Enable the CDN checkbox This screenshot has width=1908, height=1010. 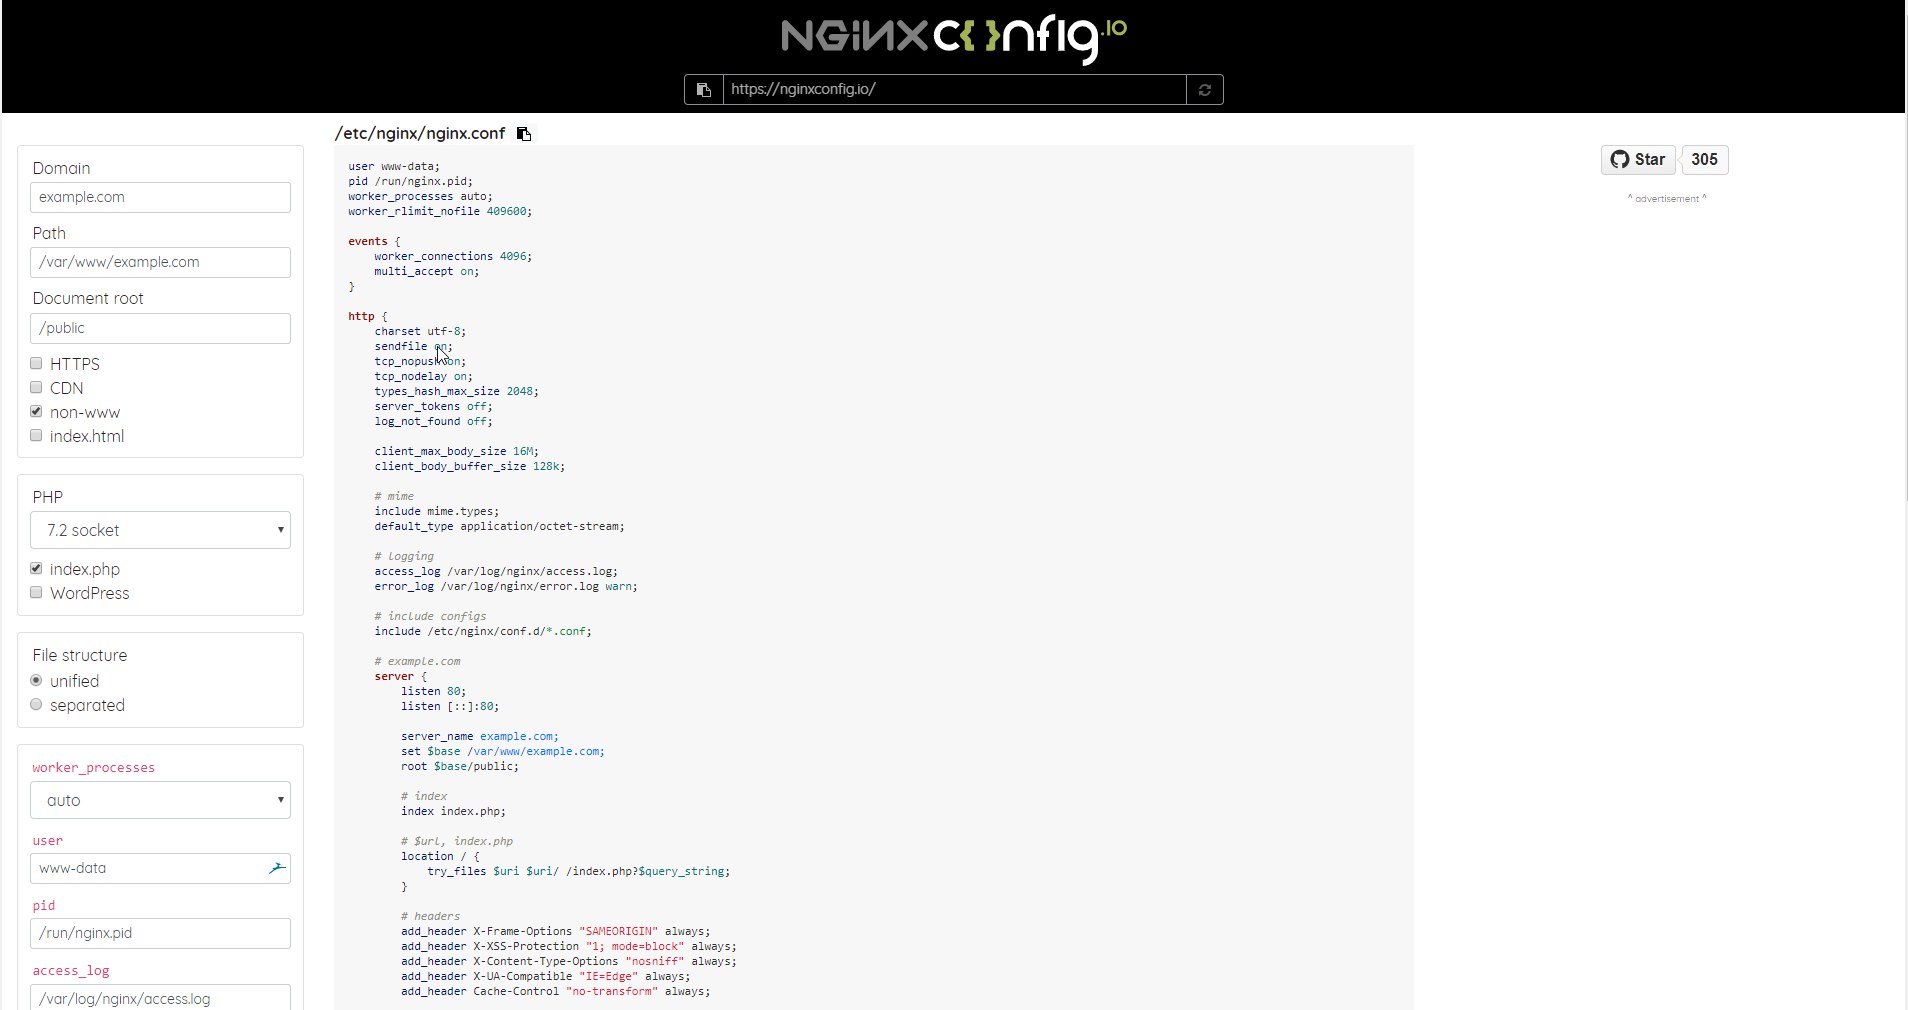pos(36,387)
